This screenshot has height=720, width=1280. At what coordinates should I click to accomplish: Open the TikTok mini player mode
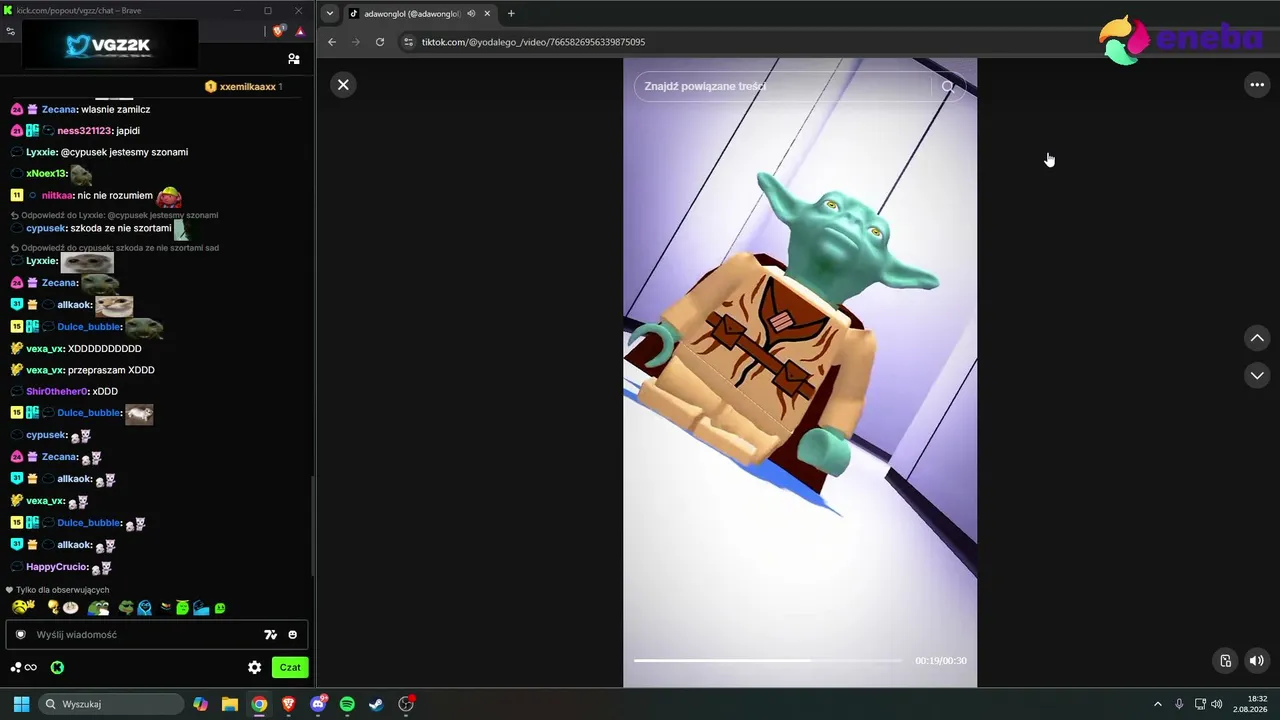pyautogui.click(x=1225, y=660)
